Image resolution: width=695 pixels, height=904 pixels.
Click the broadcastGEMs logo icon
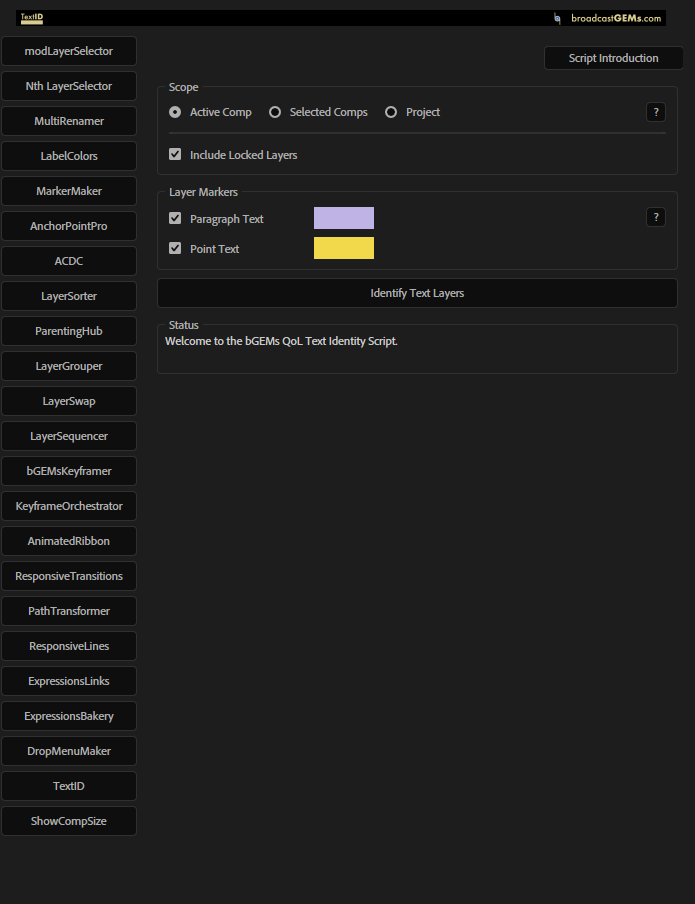(557, 18)
